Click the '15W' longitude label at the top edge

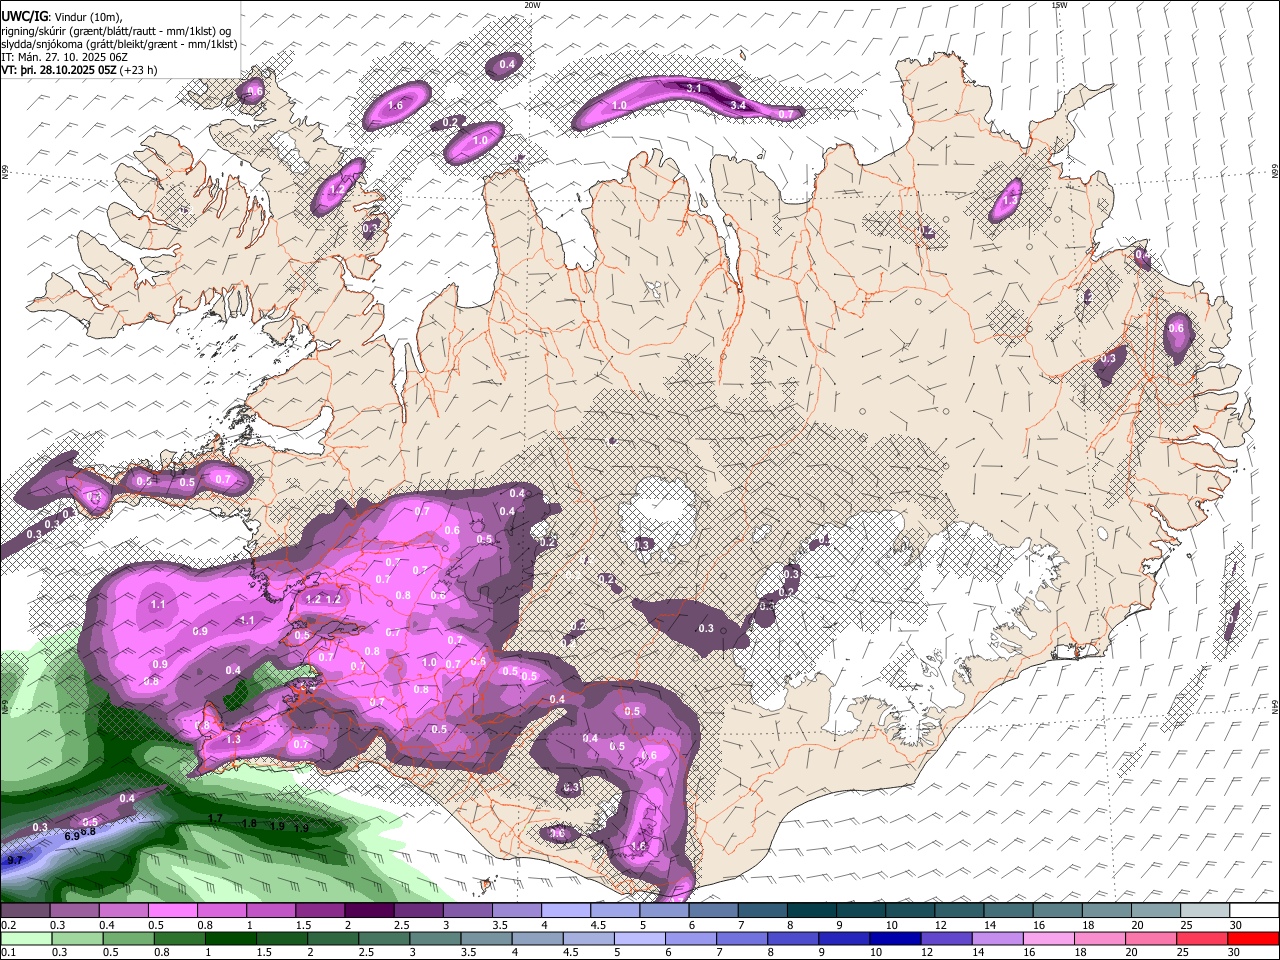(1059, 5)
